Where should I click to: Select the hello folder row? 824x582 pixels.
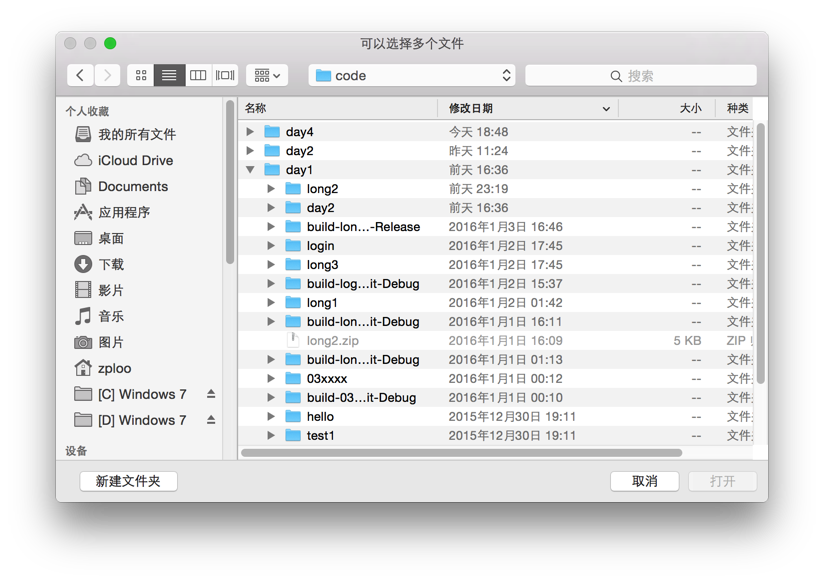click(496, 416)
